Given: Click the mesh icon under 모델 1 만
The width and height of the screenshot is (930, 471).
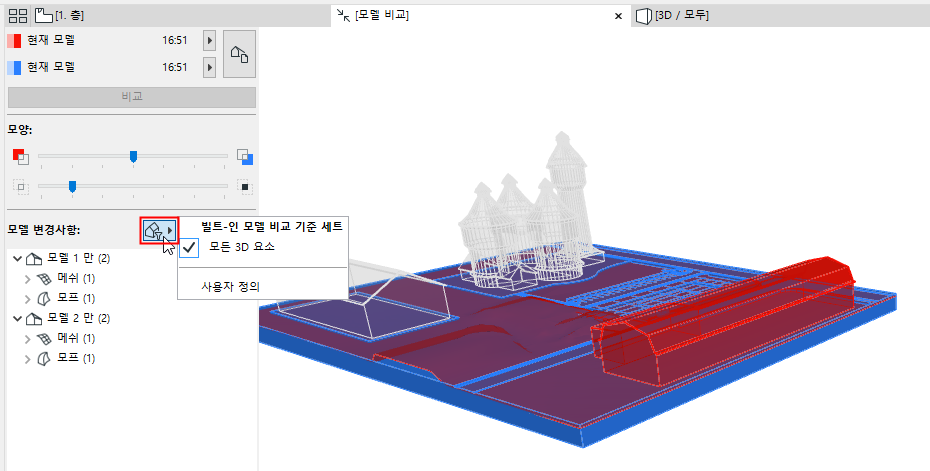Looking at the screenshot, I should 44,279.
